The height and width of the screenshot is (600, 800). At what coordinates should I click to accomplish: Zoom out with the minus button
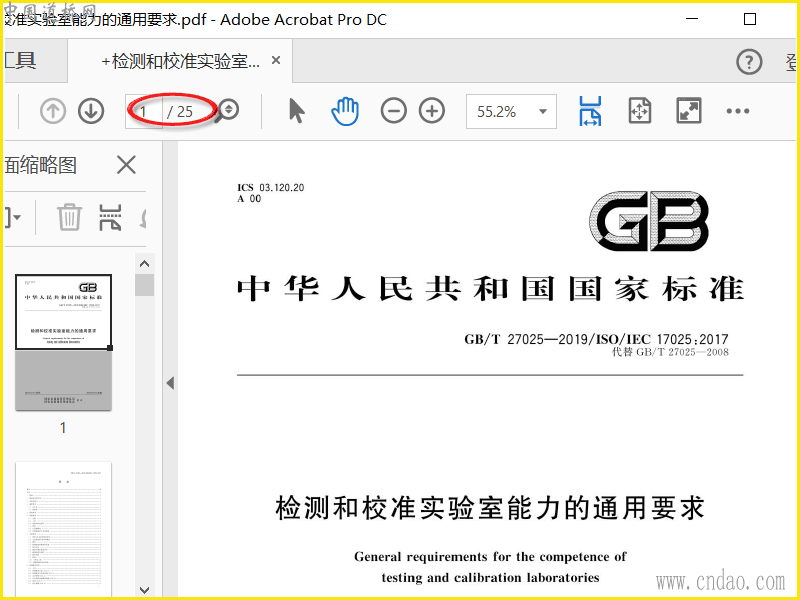pos(393,111)
